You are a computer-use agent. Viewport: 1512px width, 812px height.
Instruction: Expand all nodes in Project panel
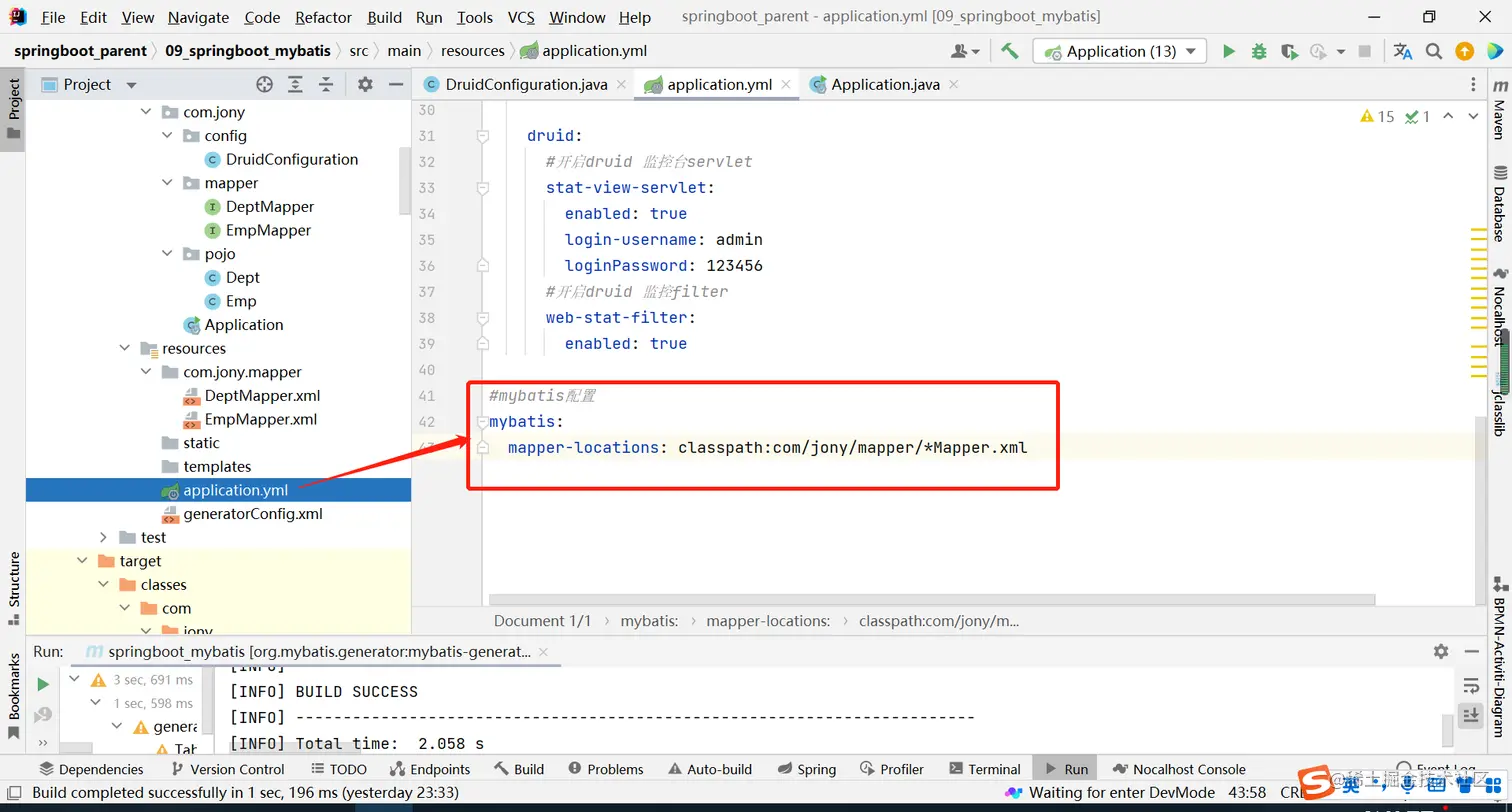pyautogui.click(x=295, y=85)
